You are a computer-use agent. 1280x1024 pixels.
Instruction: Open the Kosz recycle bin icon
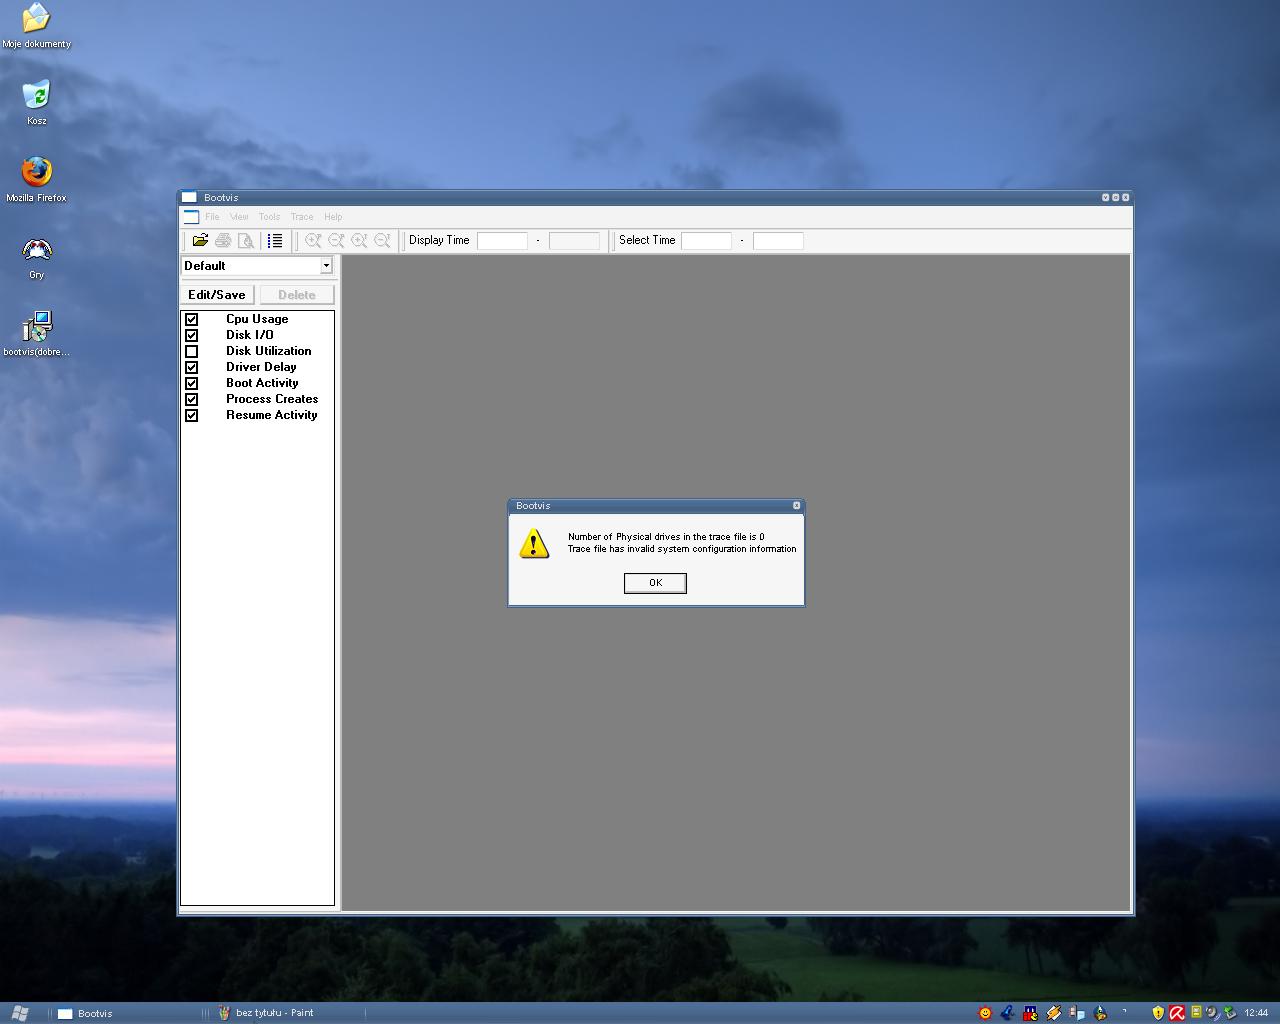[x=36, y=96]
